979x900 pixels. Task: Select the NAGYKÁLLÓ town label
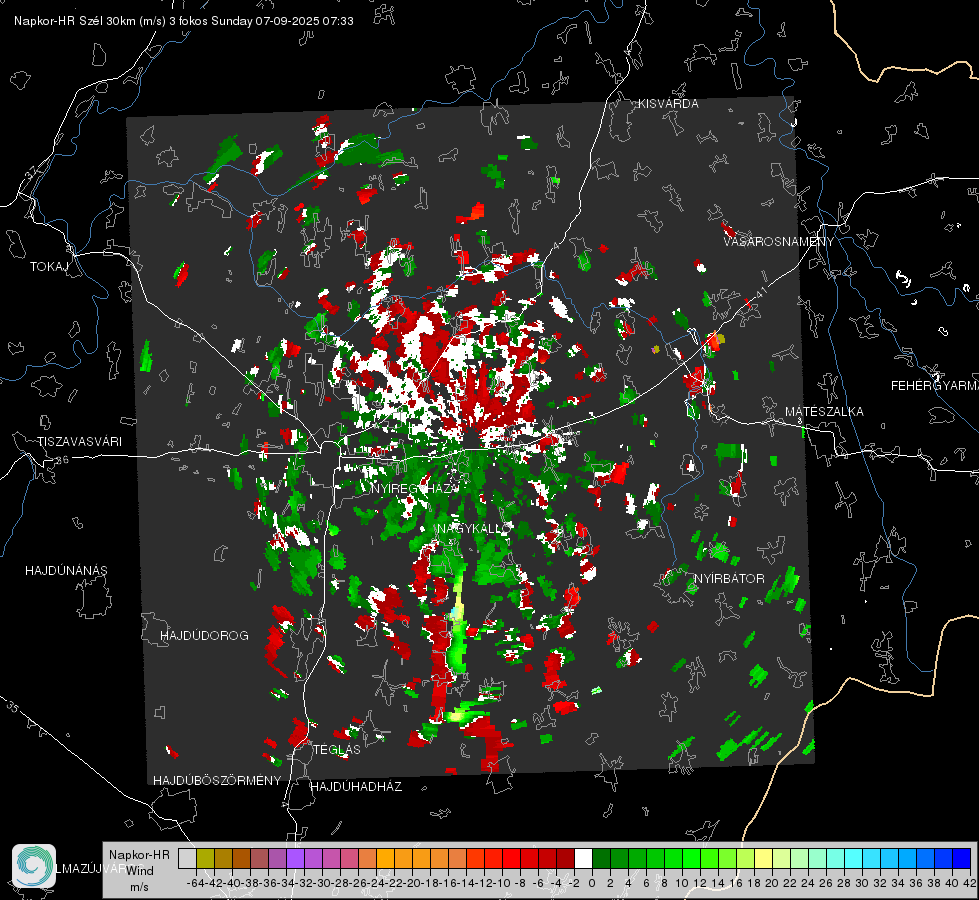(474, 529)
